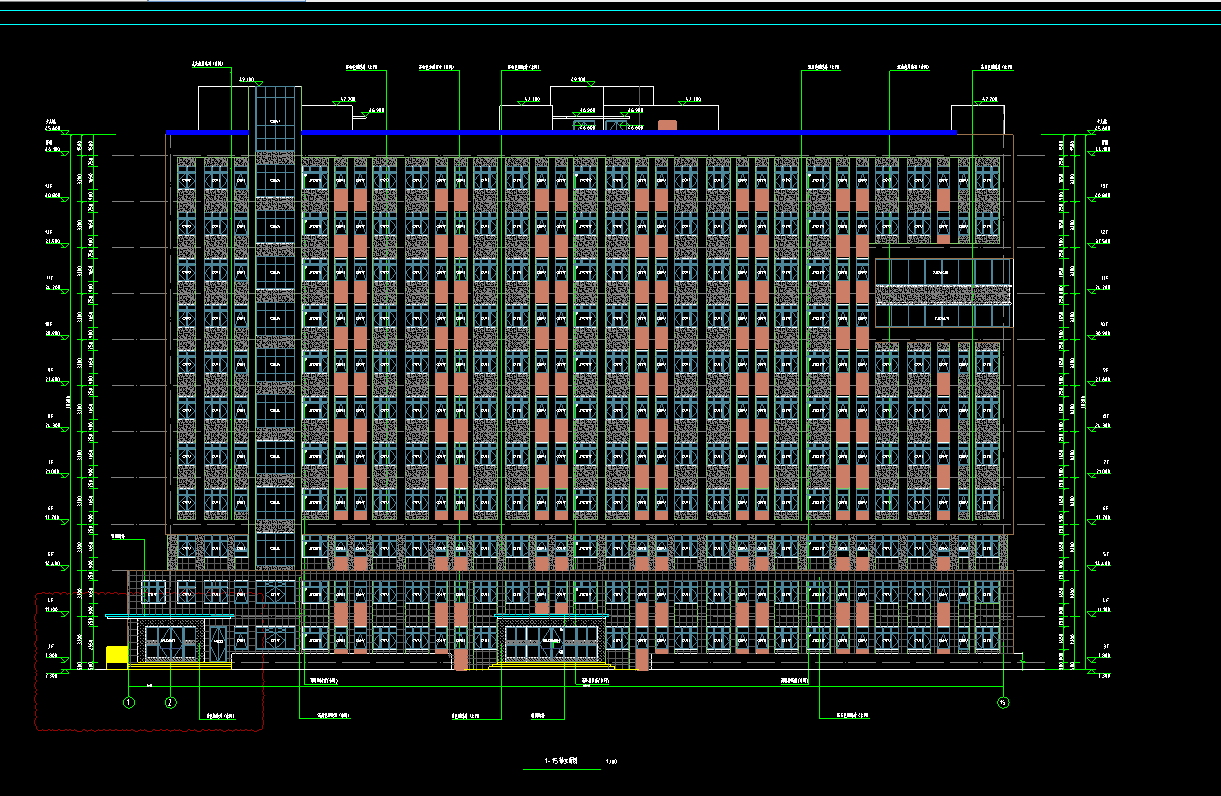
Task: Select the short blue parapet bar left of tower
Action: pos(207,132)
